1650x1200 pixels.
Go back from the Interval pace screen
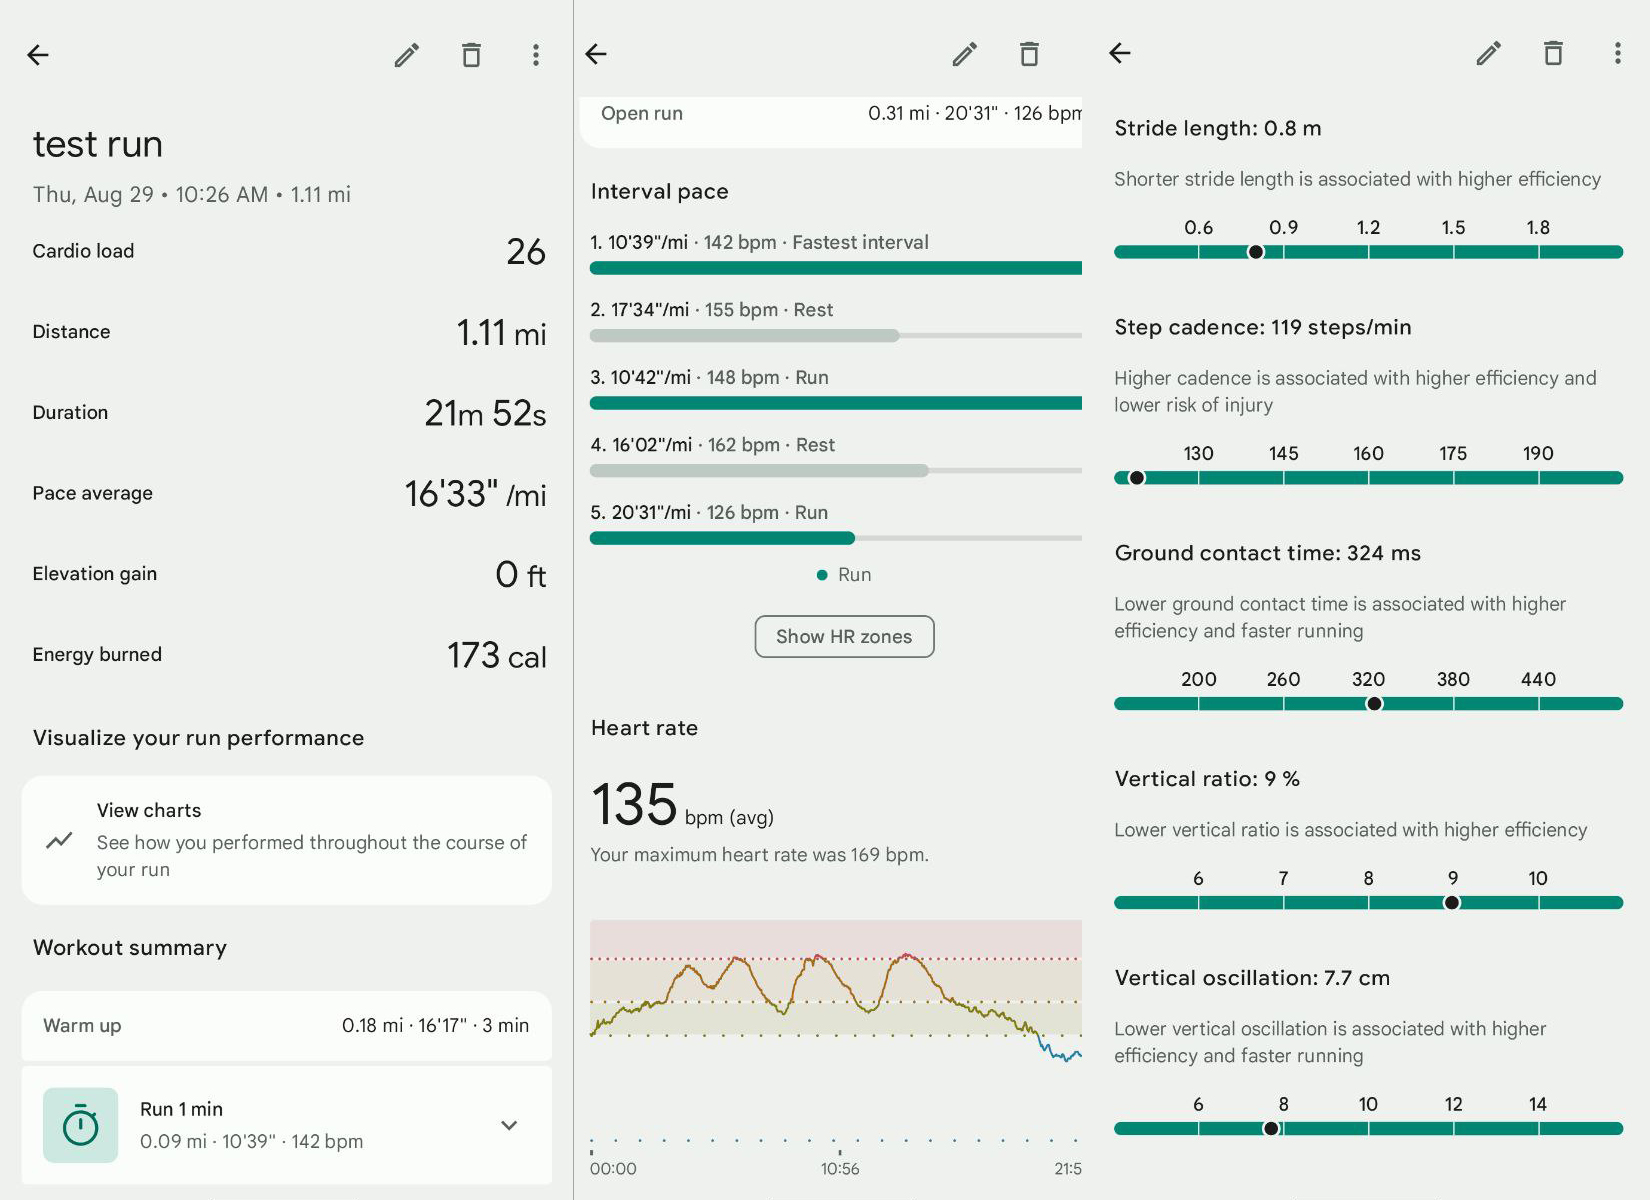point(596,54)
